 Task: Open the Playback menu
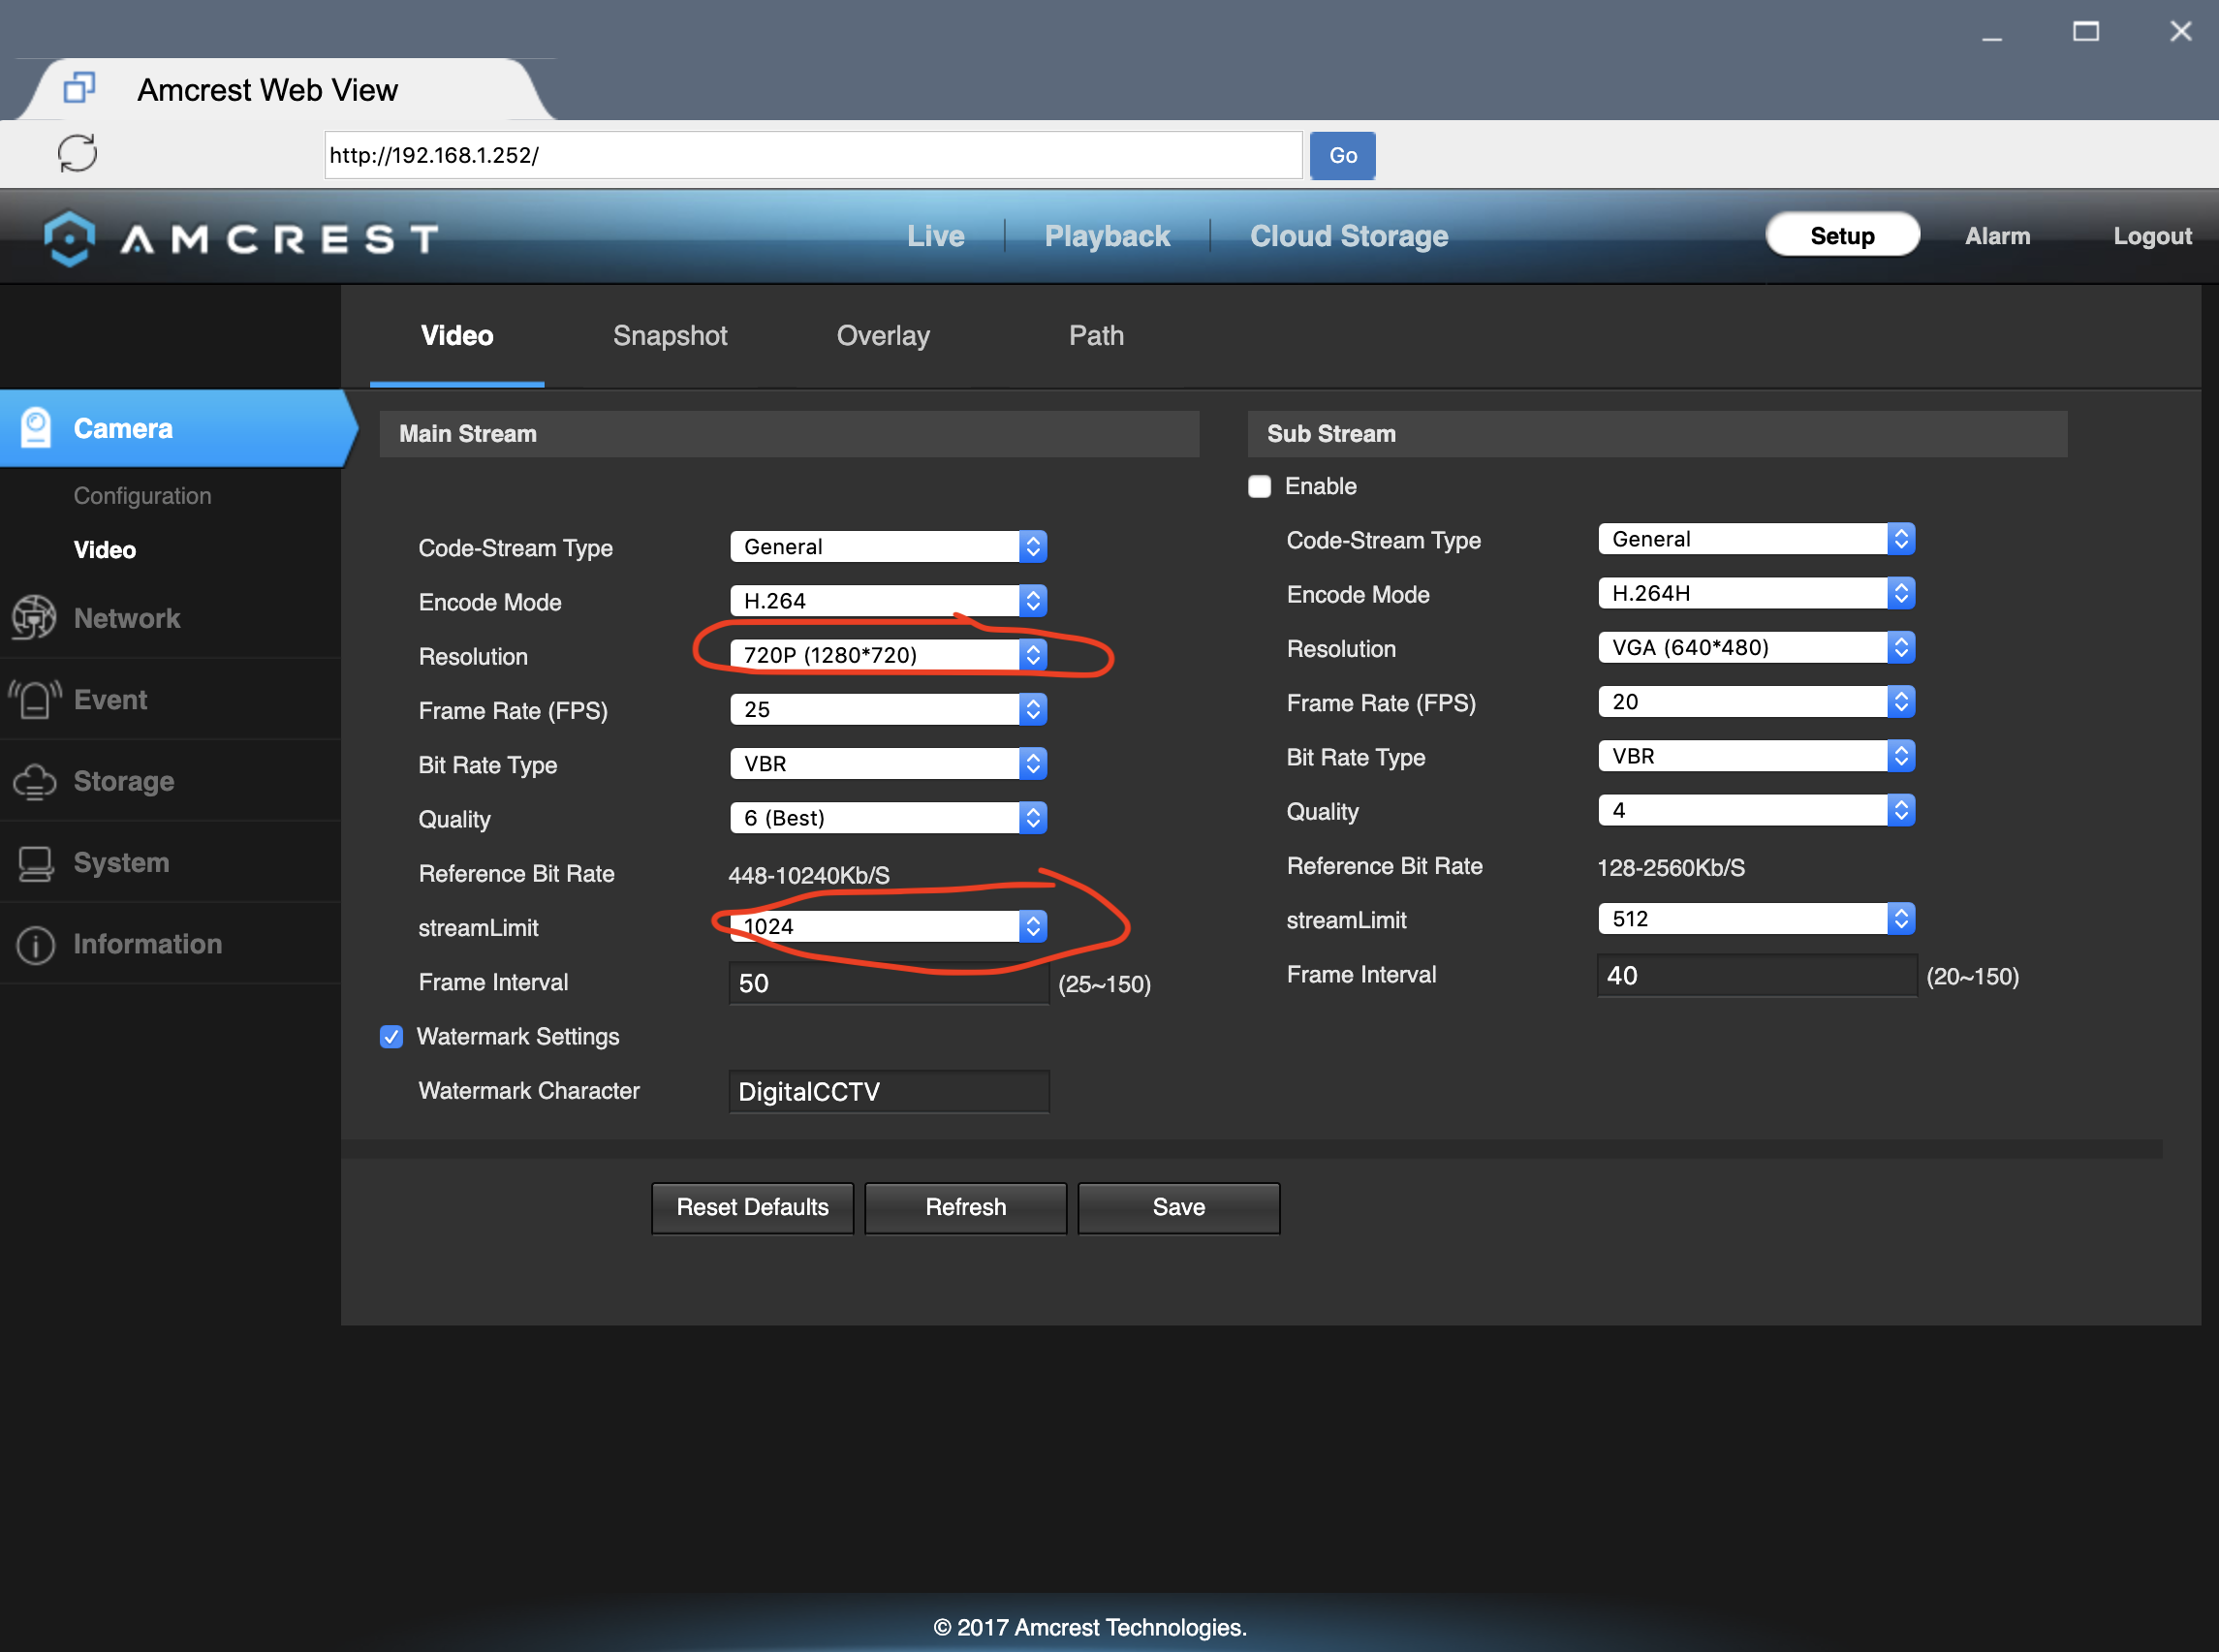tap(1107, 236)
